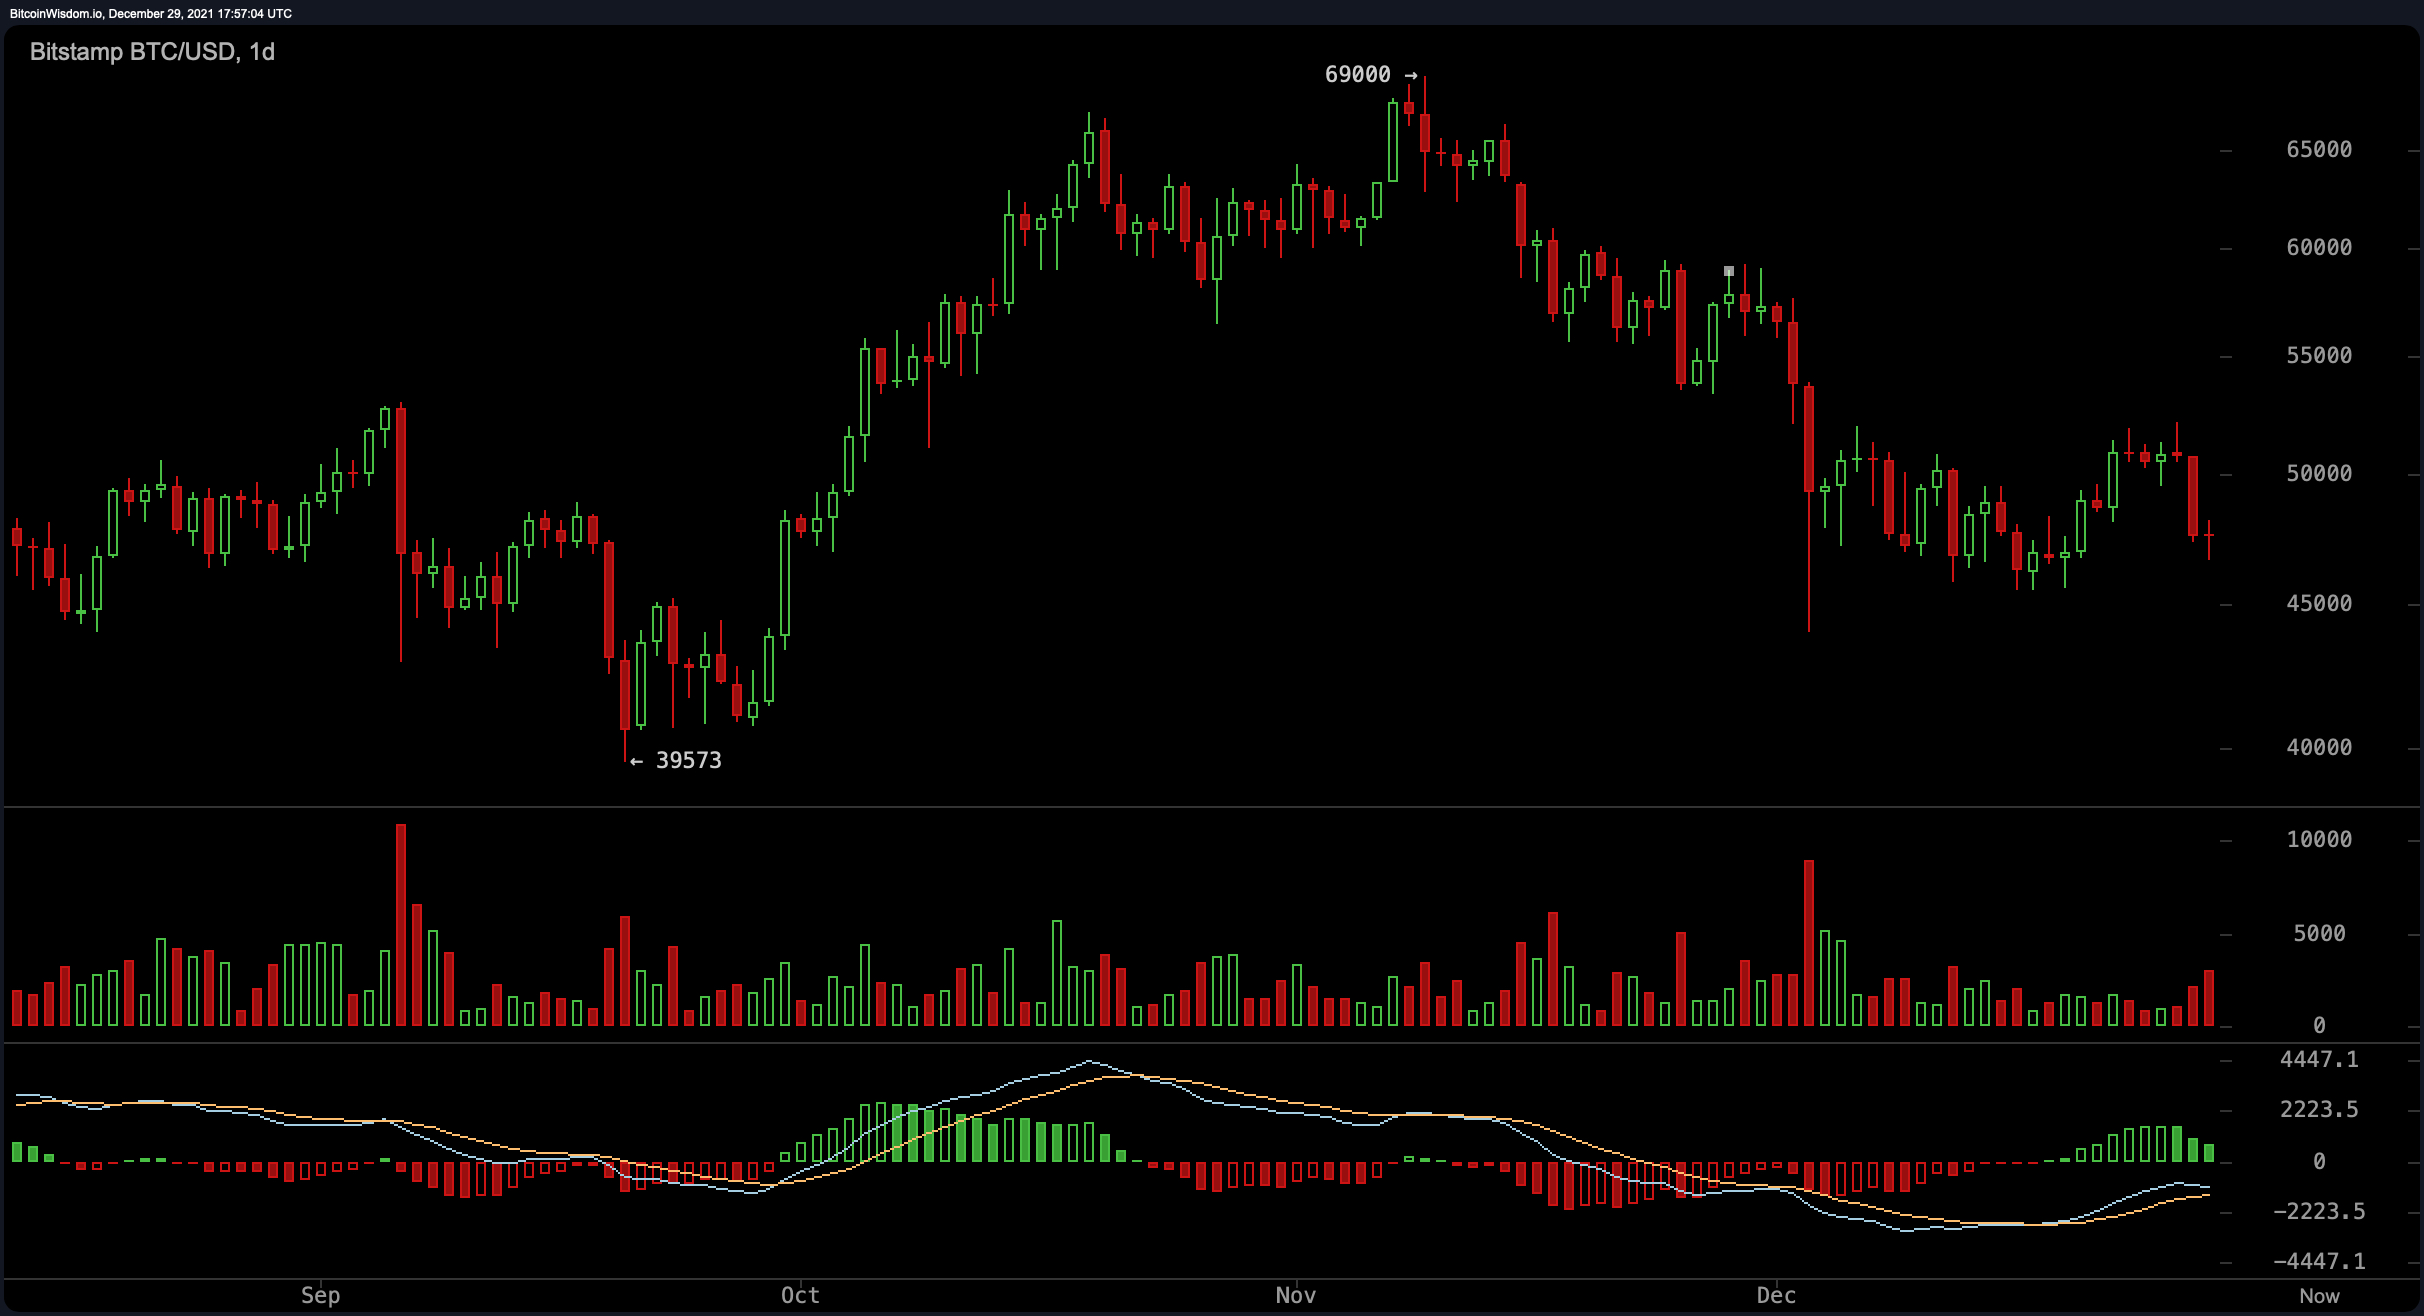
Task: Select the Nov label on time axis
Action: (1295, 1296)
